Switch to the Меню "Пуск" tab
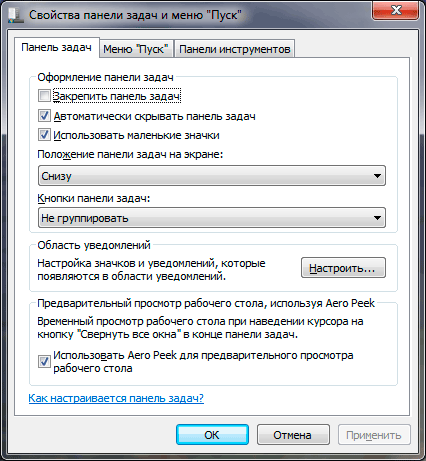This screenshot has height=461, width=426. 136,49
